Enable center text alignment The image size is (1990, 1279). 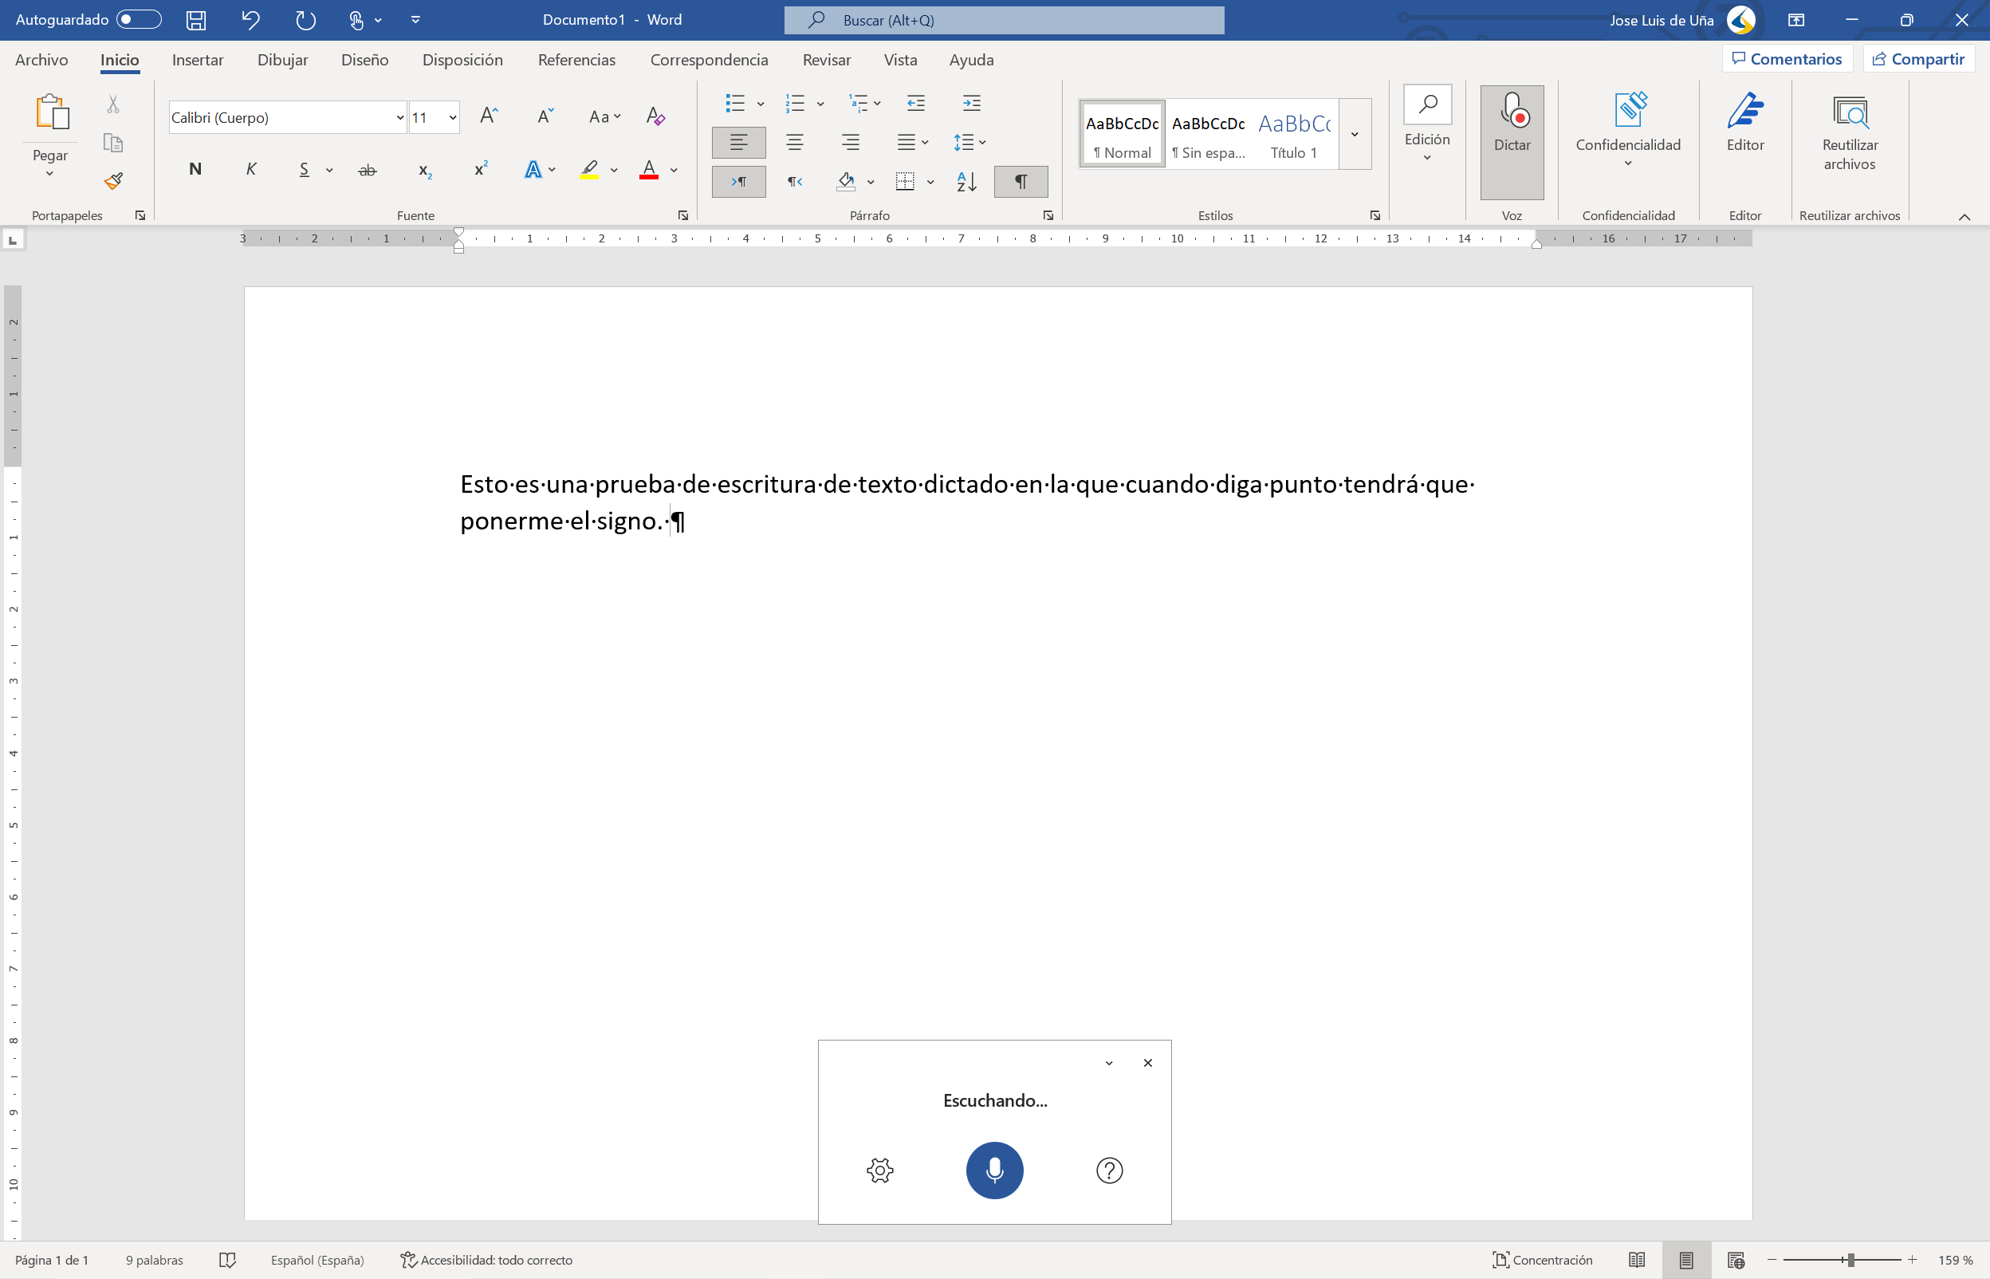[795, 142]
